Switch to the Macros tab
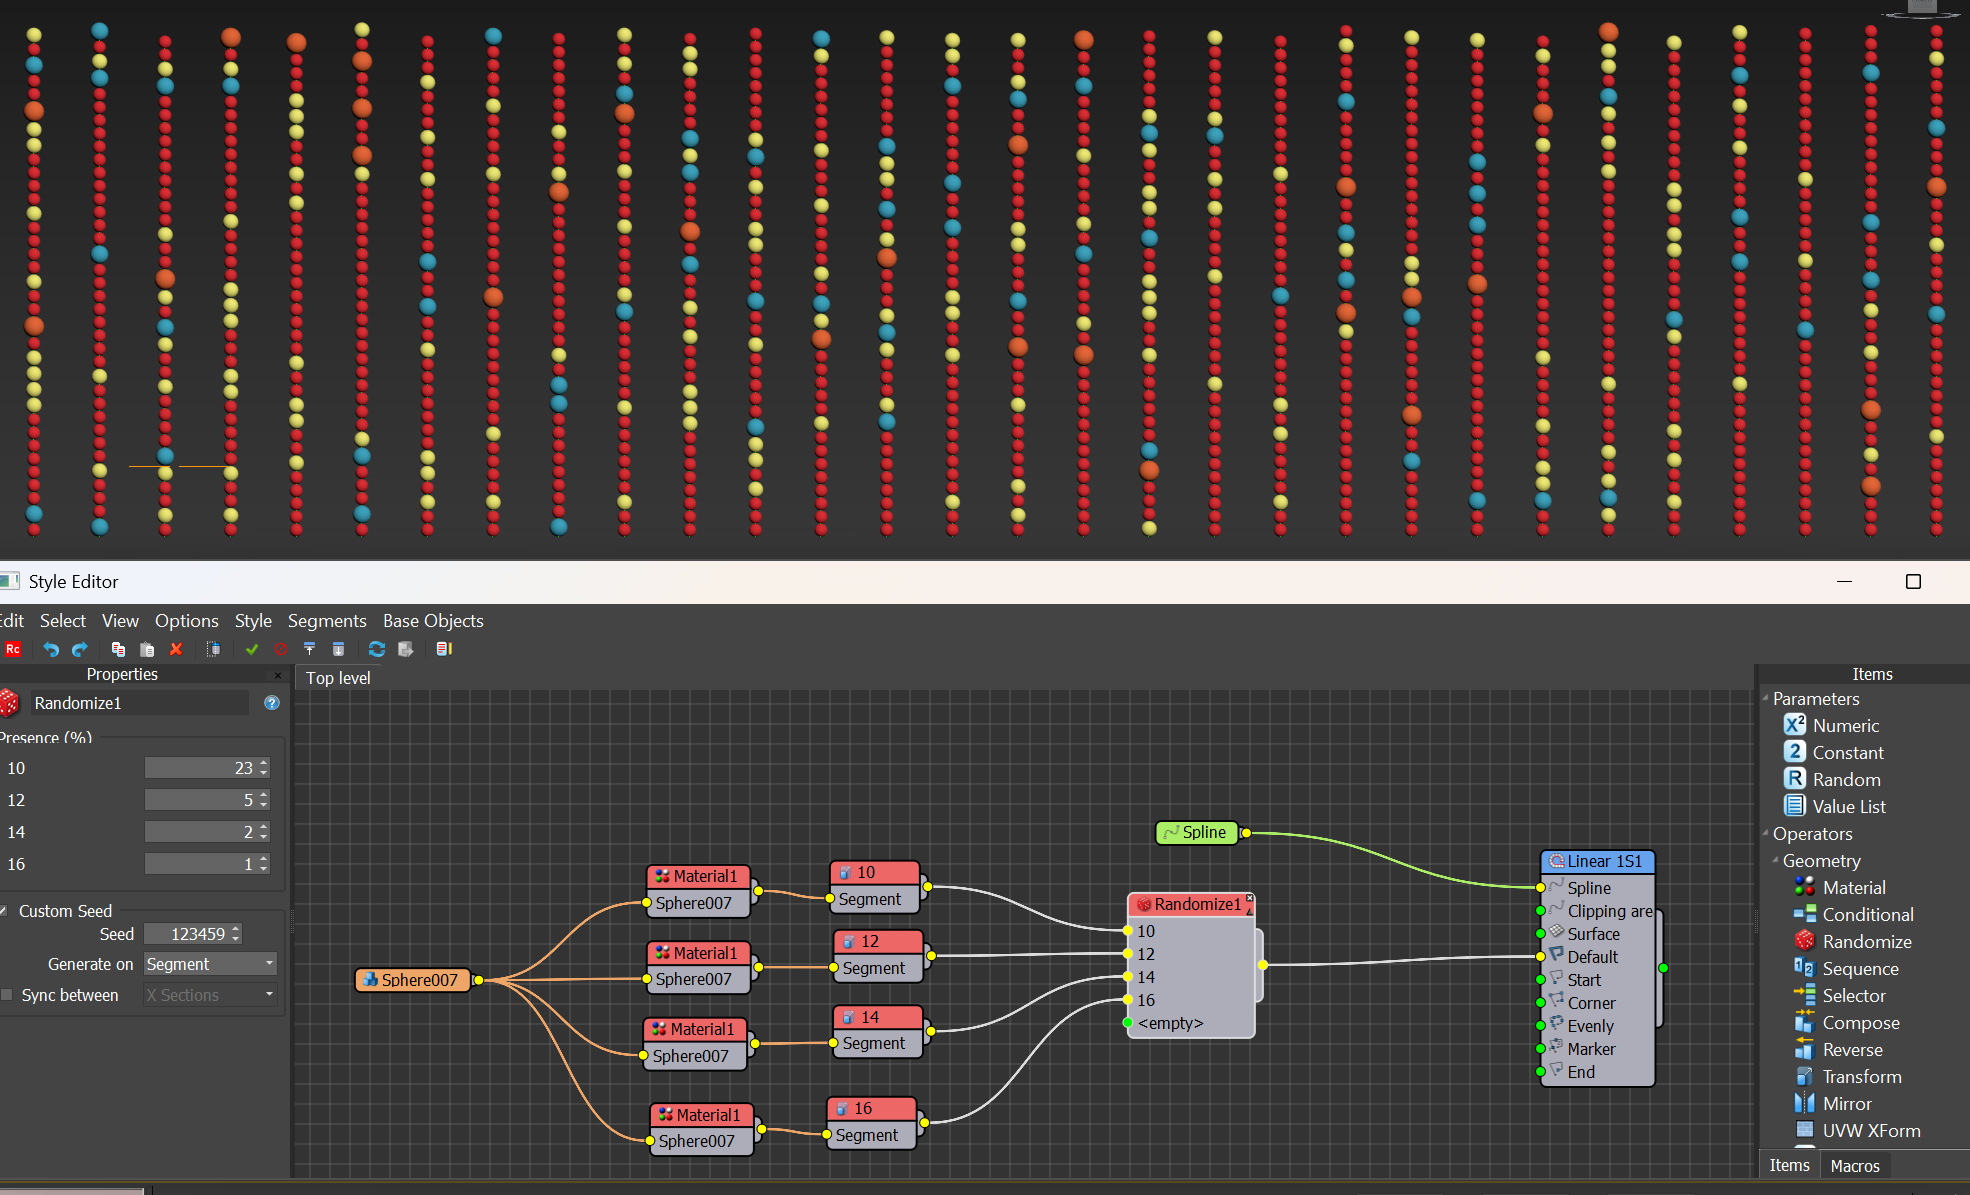1970x1195 pixels. pyautogui.click(x=1854, y=1166)
